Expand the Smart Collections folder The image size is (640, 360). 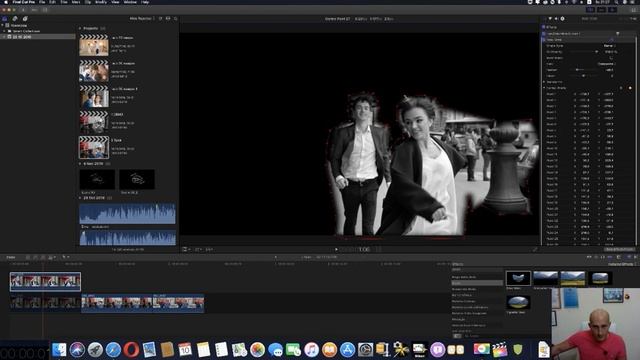pyautogui.click(x=4, y=31)
